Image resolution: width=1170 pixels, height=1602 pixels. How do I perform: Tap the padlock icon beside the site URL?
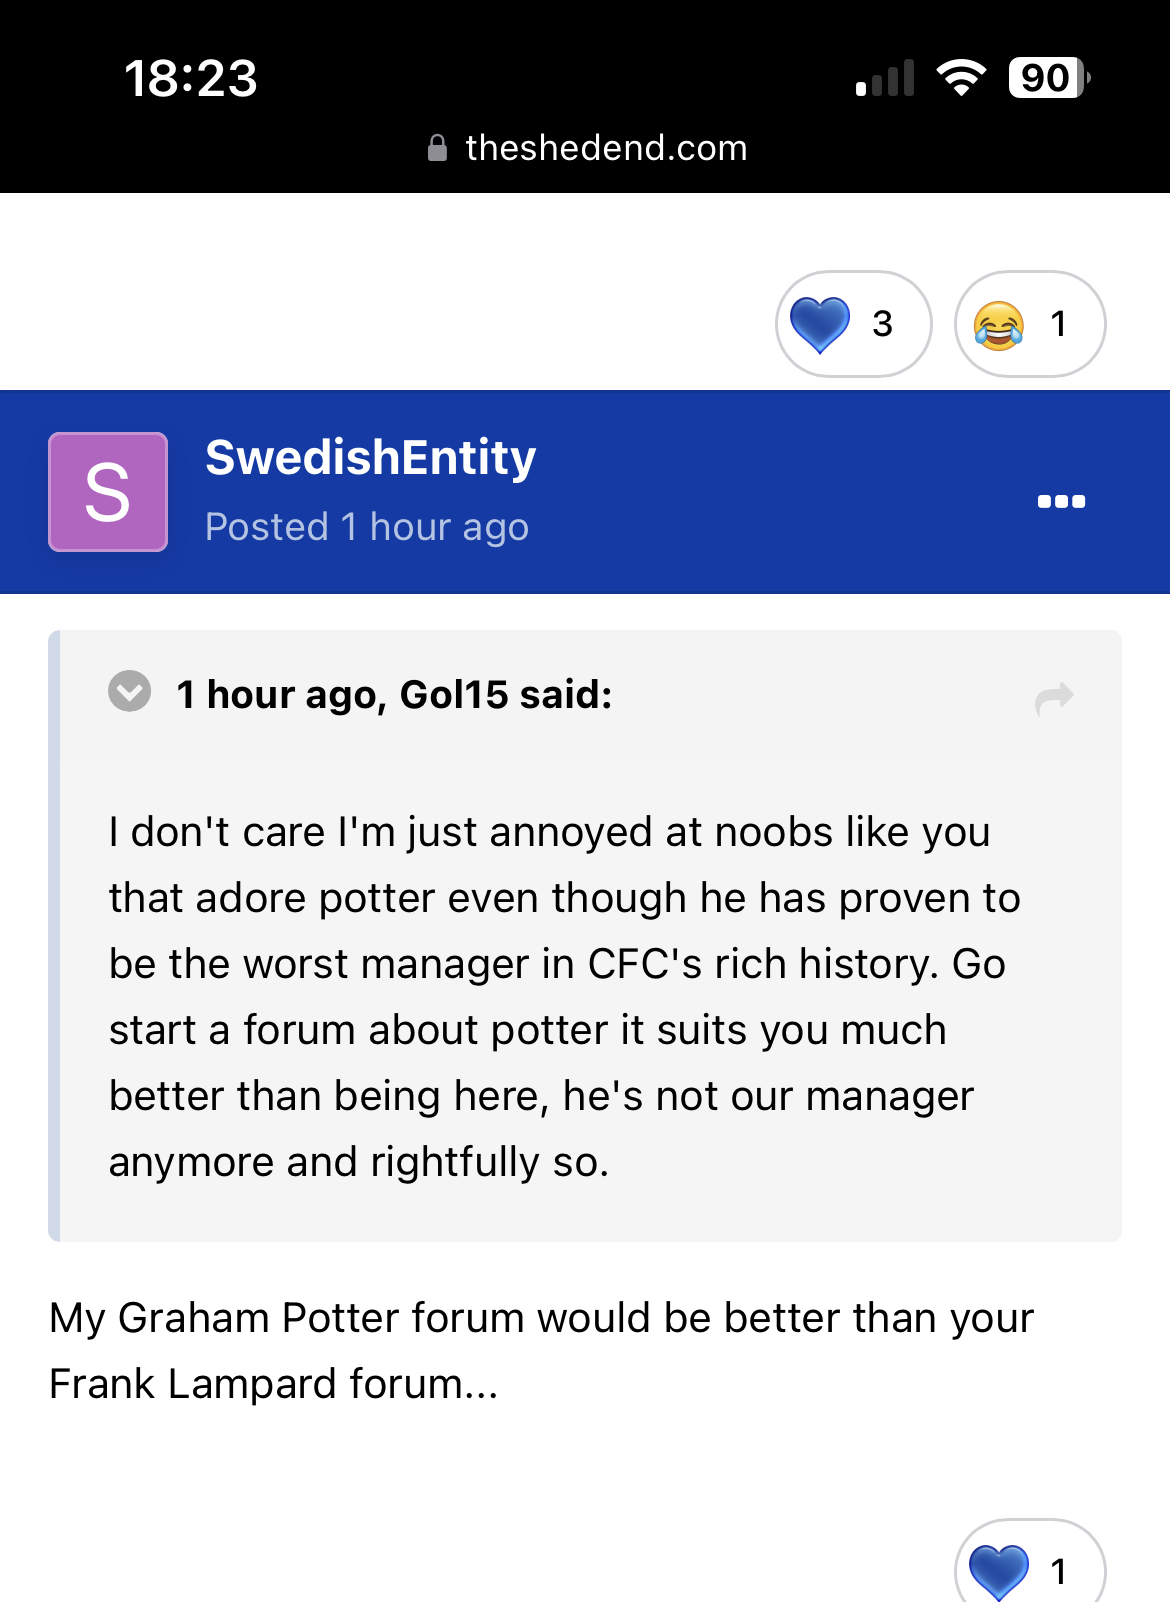click(x=437, y=148)
